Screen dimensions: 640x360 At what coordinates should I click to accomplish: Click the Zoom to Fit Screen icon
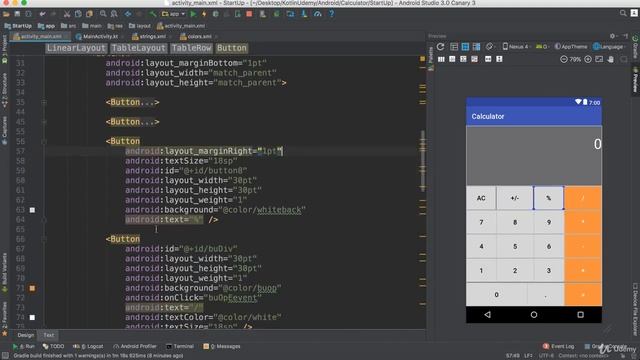coord(599,60)
